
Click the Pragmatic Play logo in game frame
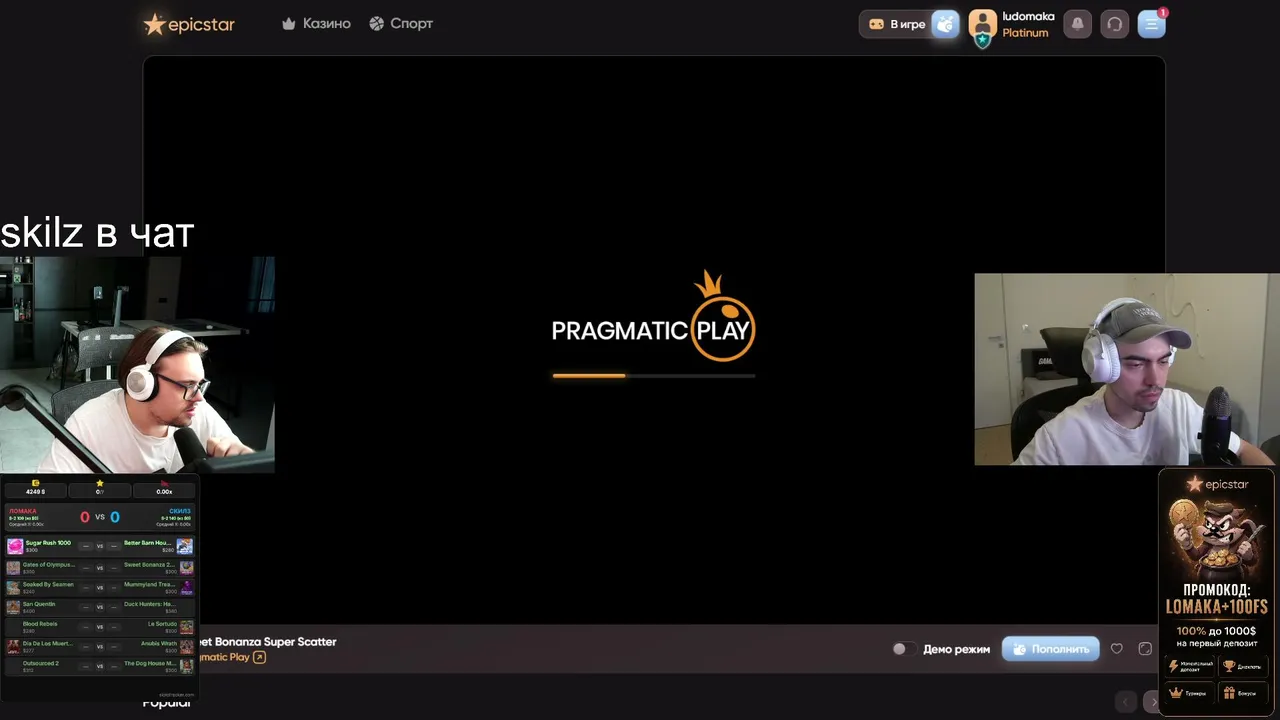point(653,316)
